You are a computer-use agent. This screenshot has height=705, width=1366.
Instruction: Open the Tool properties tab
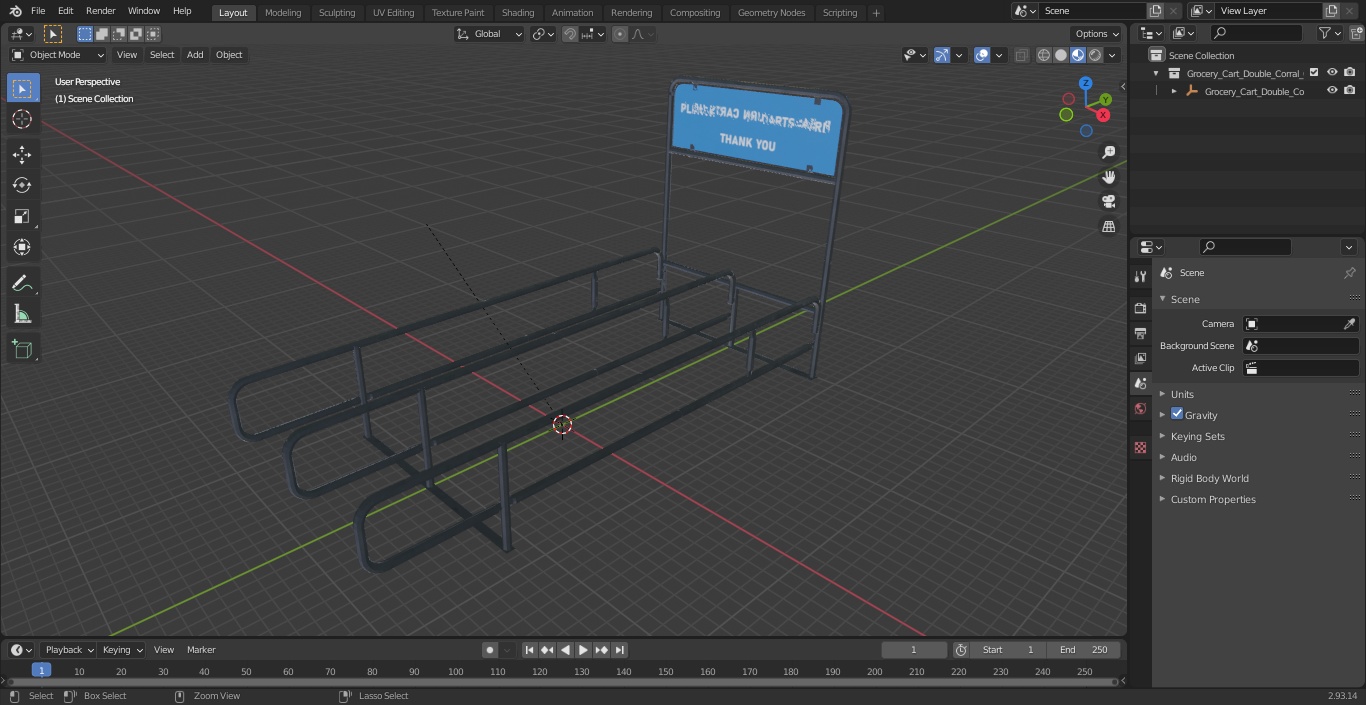1140,276
